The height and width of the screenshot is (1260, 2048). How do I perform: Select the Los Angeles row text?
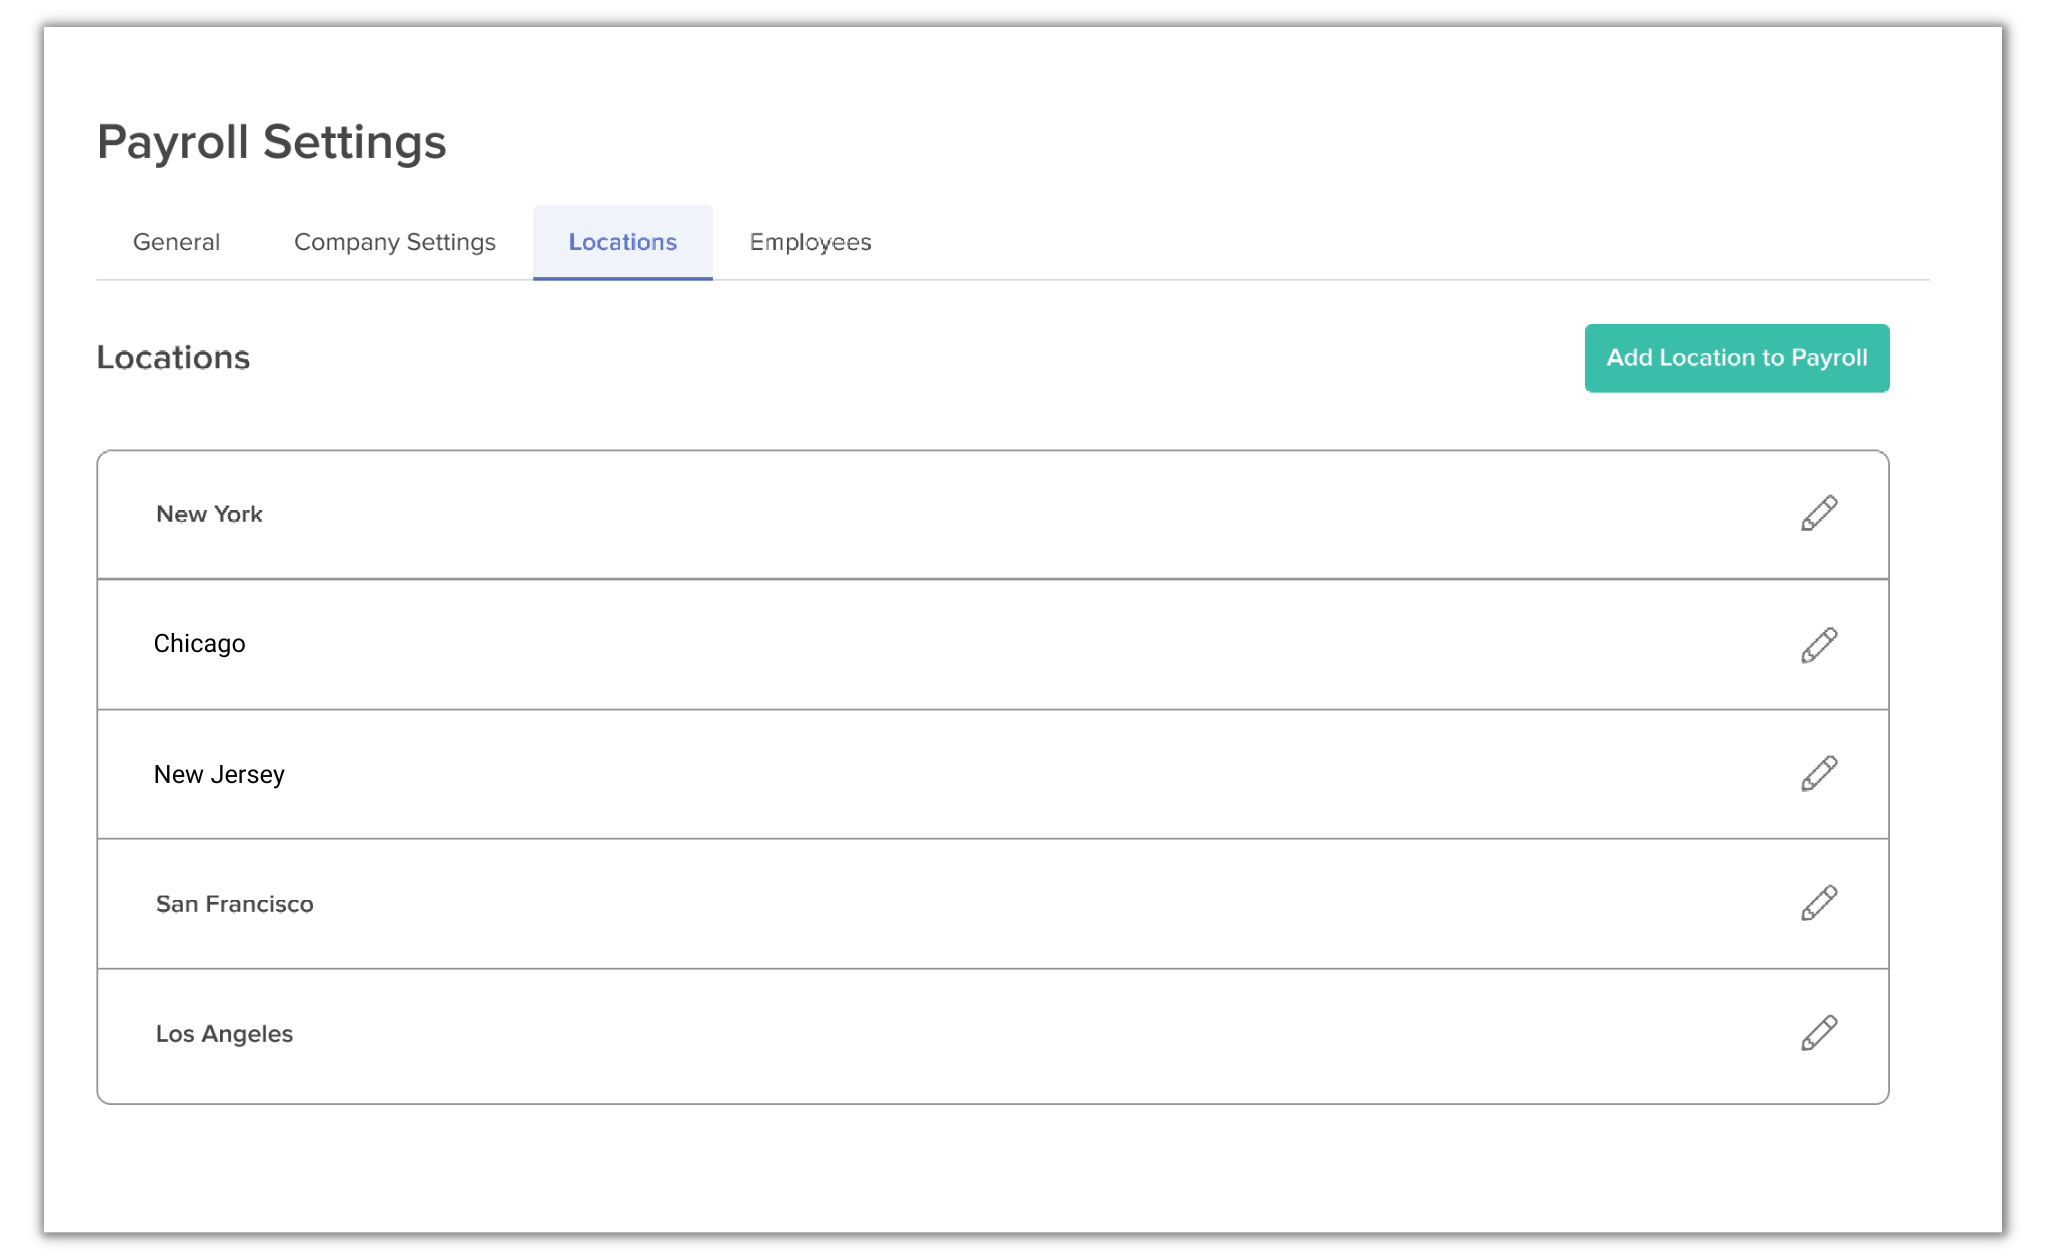point(224,1034)
